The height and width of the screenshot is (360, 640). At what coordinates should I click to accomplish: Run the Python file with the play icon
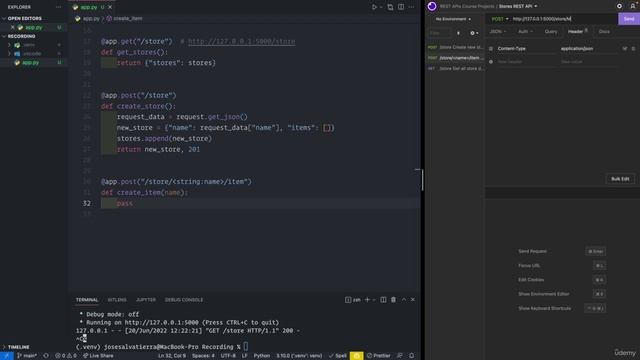(x=374, y=7)
